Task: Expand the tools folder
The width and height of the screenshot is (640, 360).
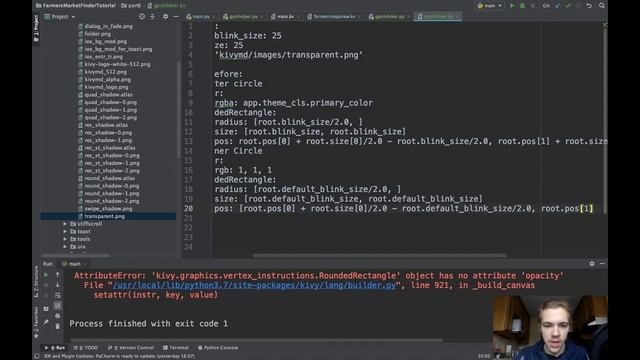Action: click(x=65, y=239)
